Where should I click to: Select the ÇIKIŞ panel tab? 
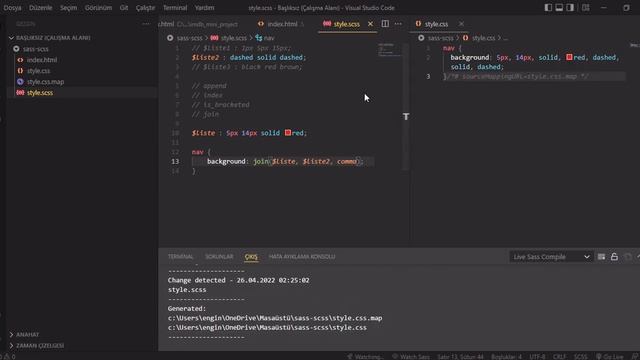coord(251,257)
